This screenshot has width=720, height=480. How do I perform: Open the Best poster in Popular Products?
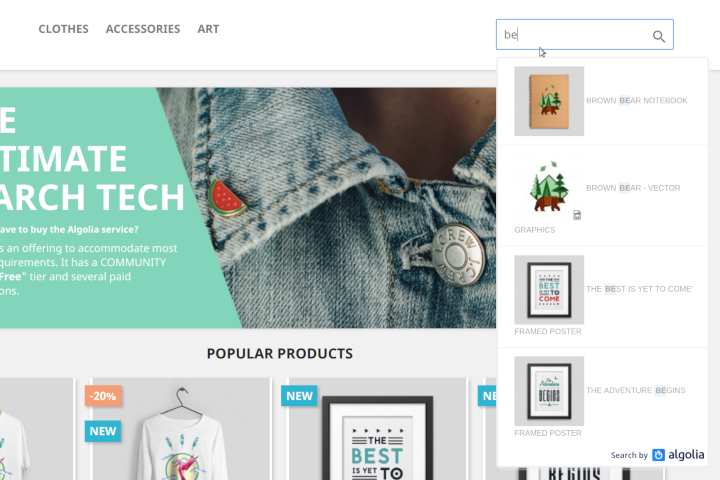(377, 429)
